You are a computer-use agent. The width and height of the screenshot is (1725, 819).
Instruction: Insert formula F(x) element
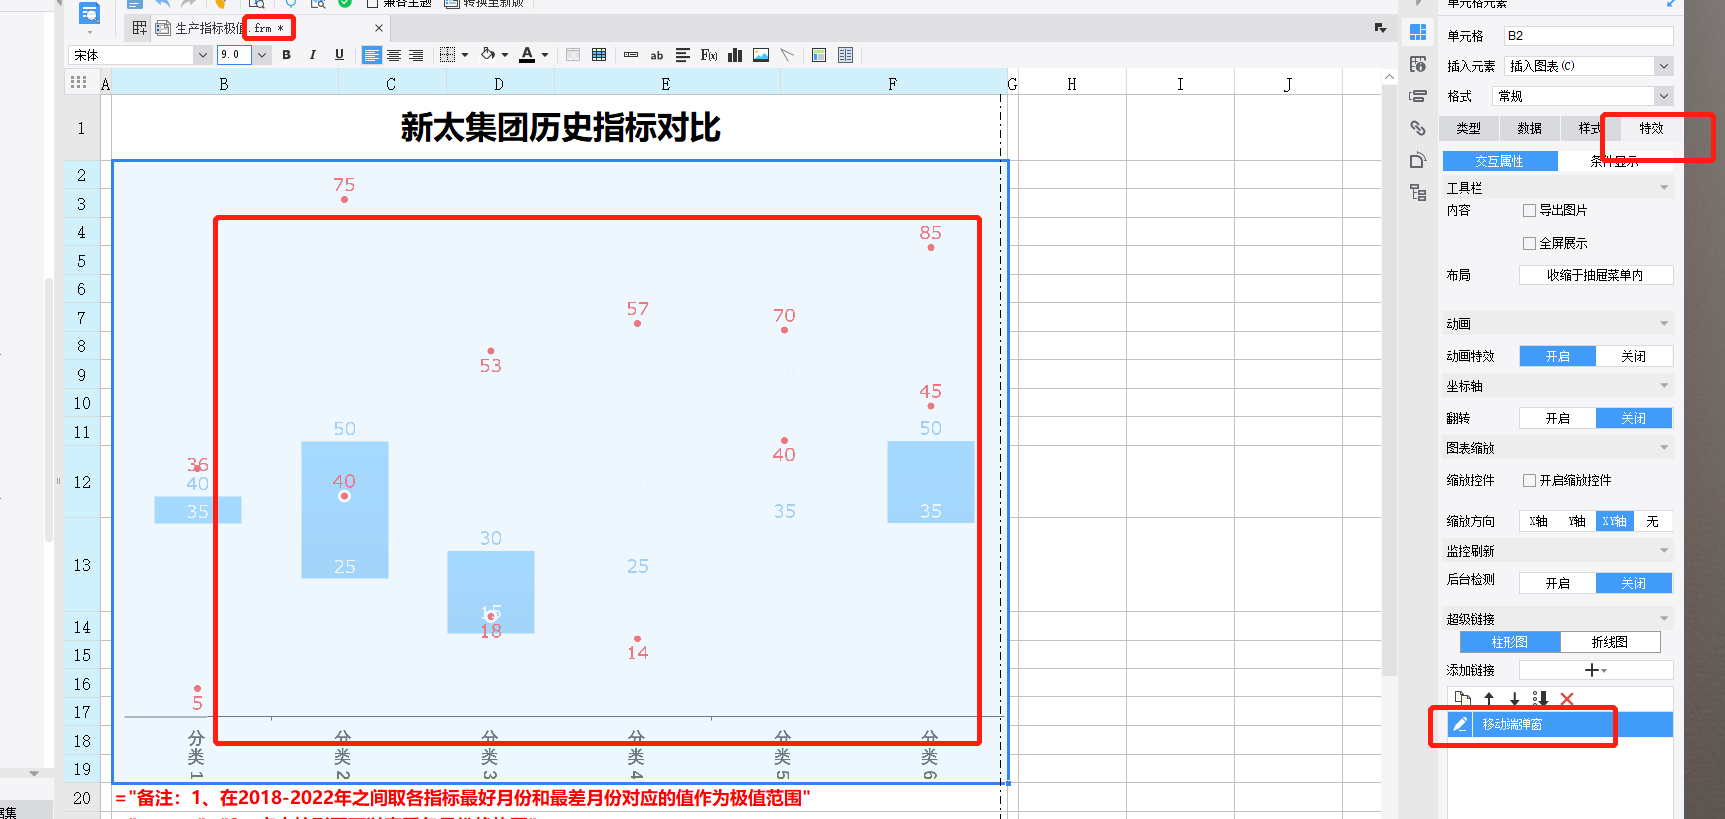point(709,55)
